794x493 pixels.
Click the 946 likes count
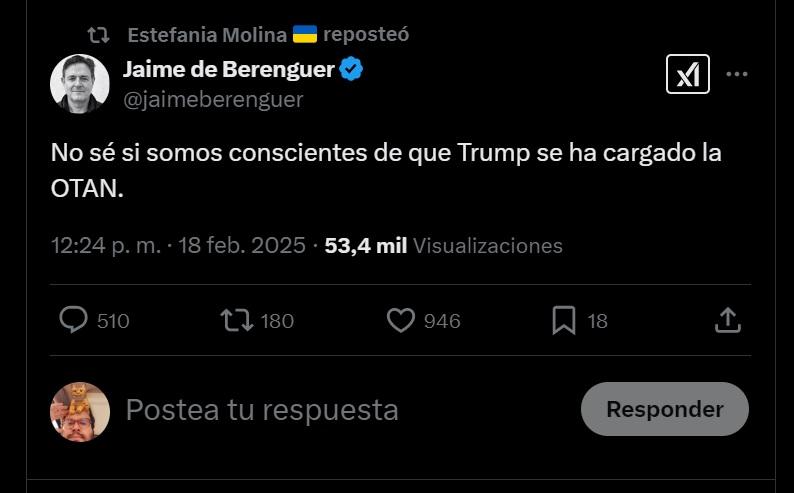441,321
